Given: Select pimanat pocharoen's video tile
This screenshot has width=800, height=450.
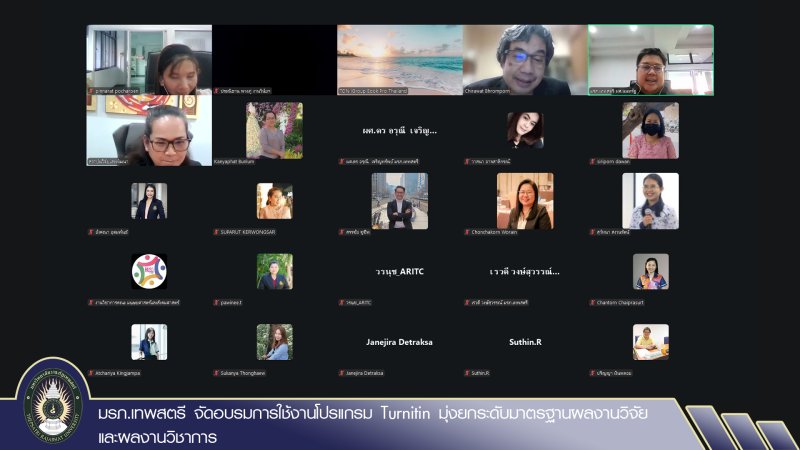Looking at the screenshot, I should [x=149, y=60].
